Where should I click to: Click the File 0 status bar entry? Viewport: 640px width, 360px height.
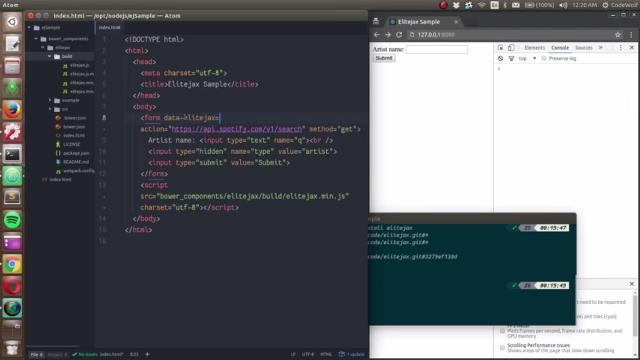tap(36, 354)
